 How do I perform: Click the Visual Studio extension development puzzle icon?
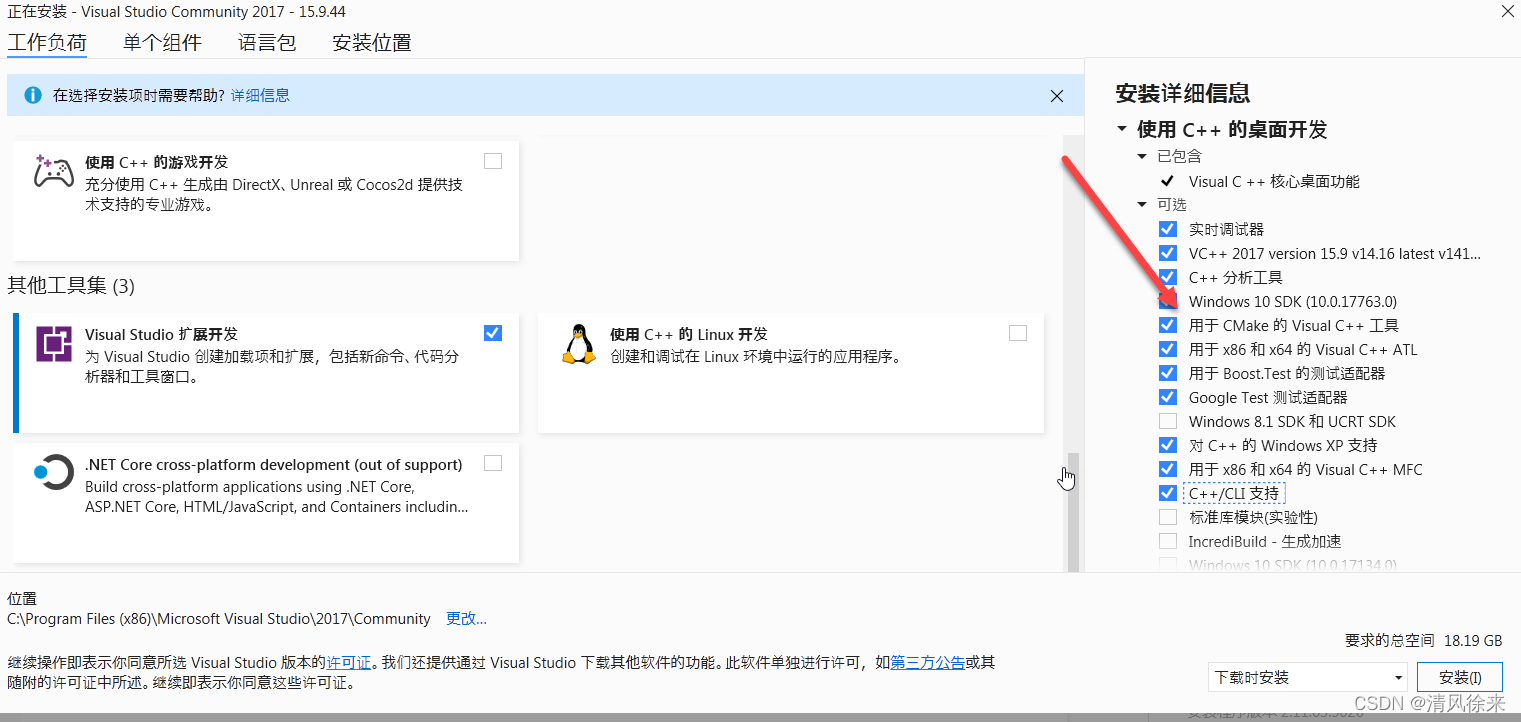coord(54,343)
